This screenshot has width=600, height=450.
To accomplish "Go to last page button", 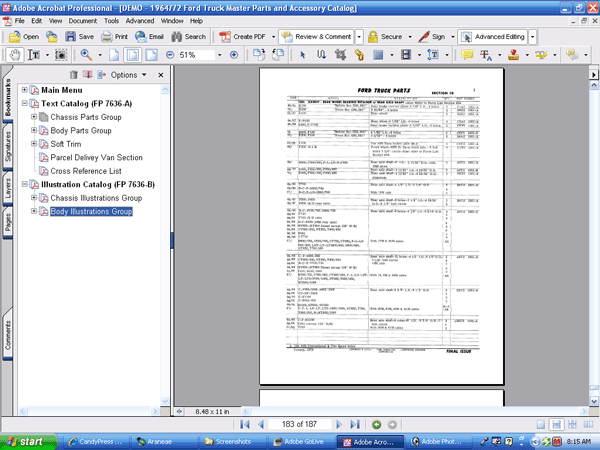I will (355, 424).
